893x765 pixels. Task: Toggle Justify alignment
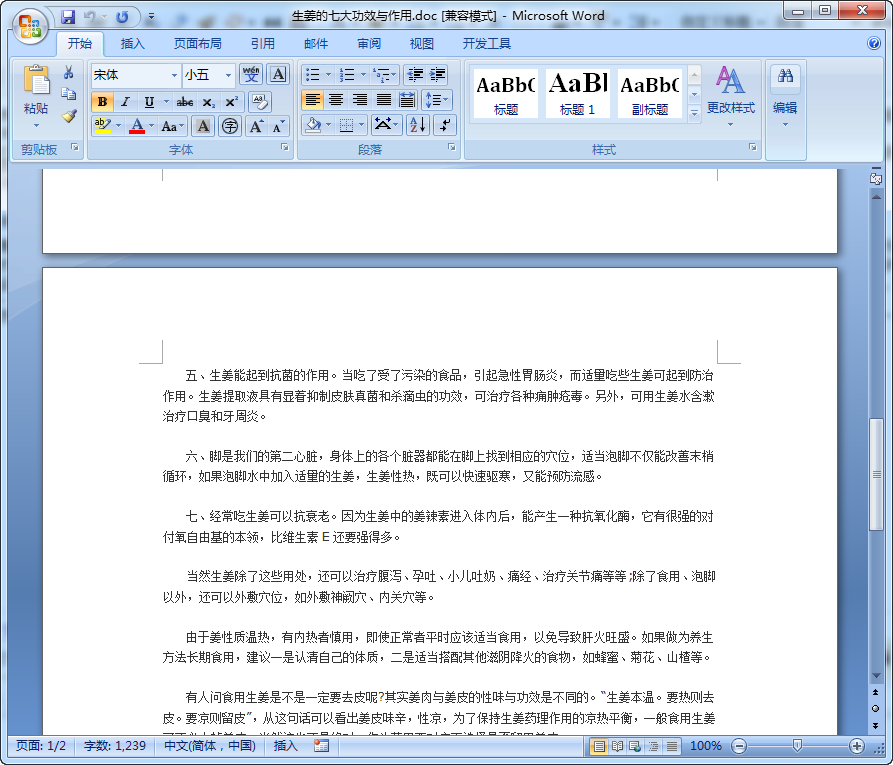[384, 100]
